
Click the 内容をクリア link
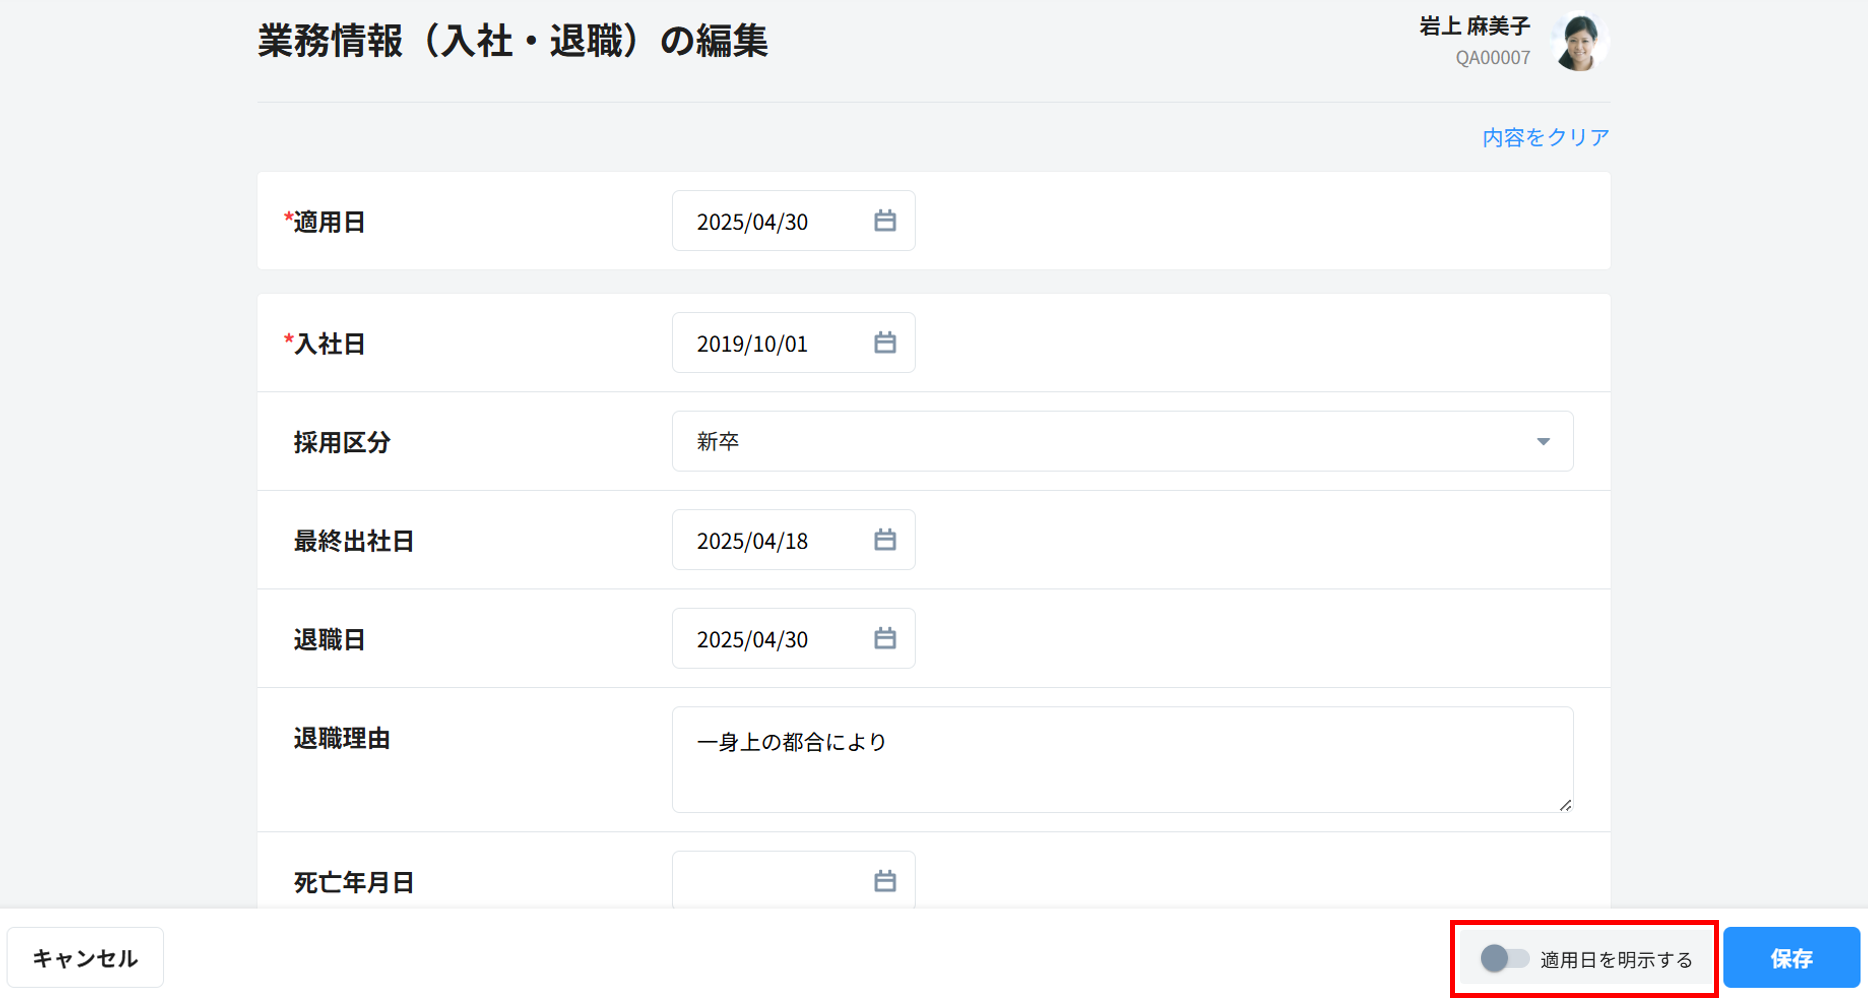click(x=1545, y=137)
